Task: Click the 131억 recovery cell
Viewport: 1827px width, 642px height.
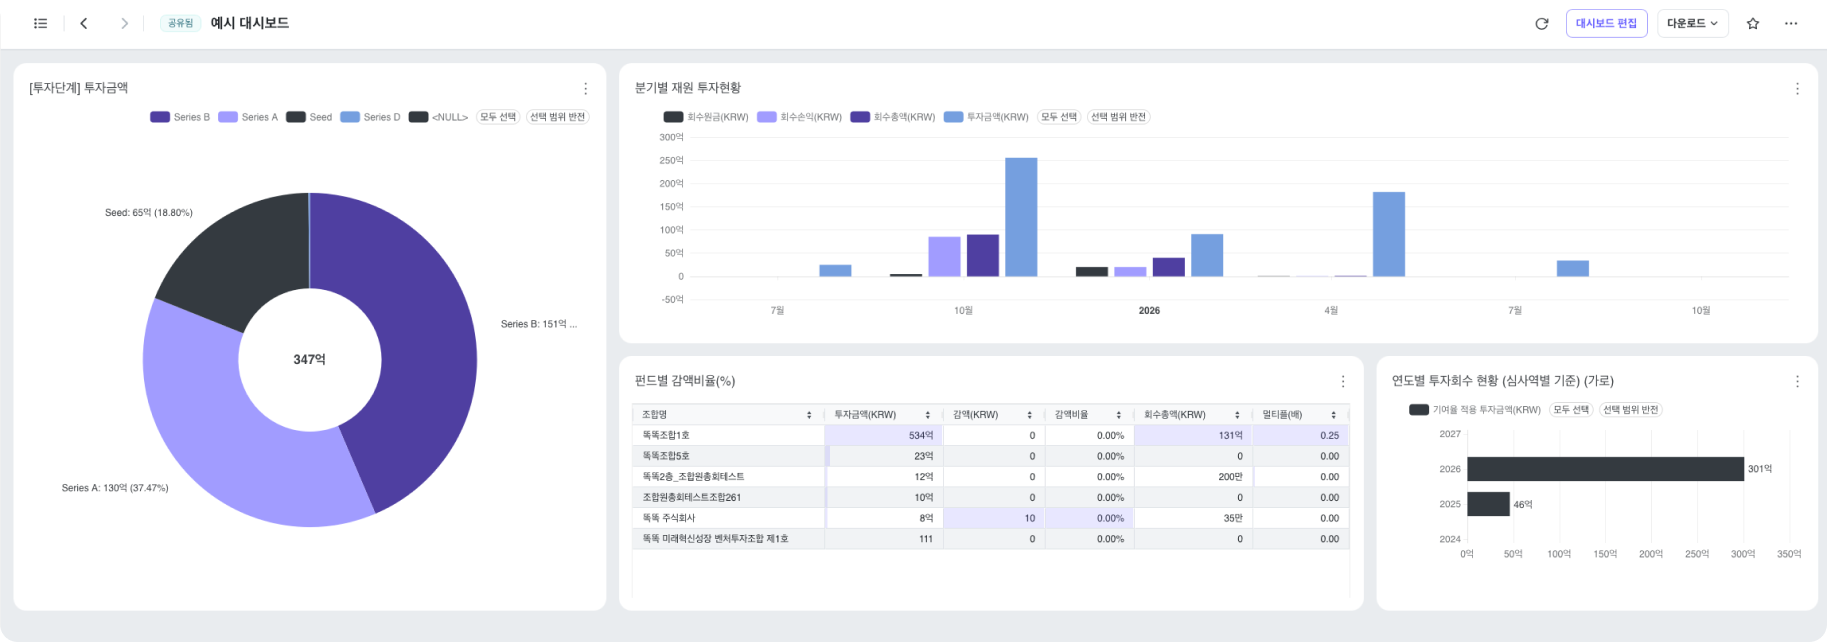Action: coord(1193,435)
